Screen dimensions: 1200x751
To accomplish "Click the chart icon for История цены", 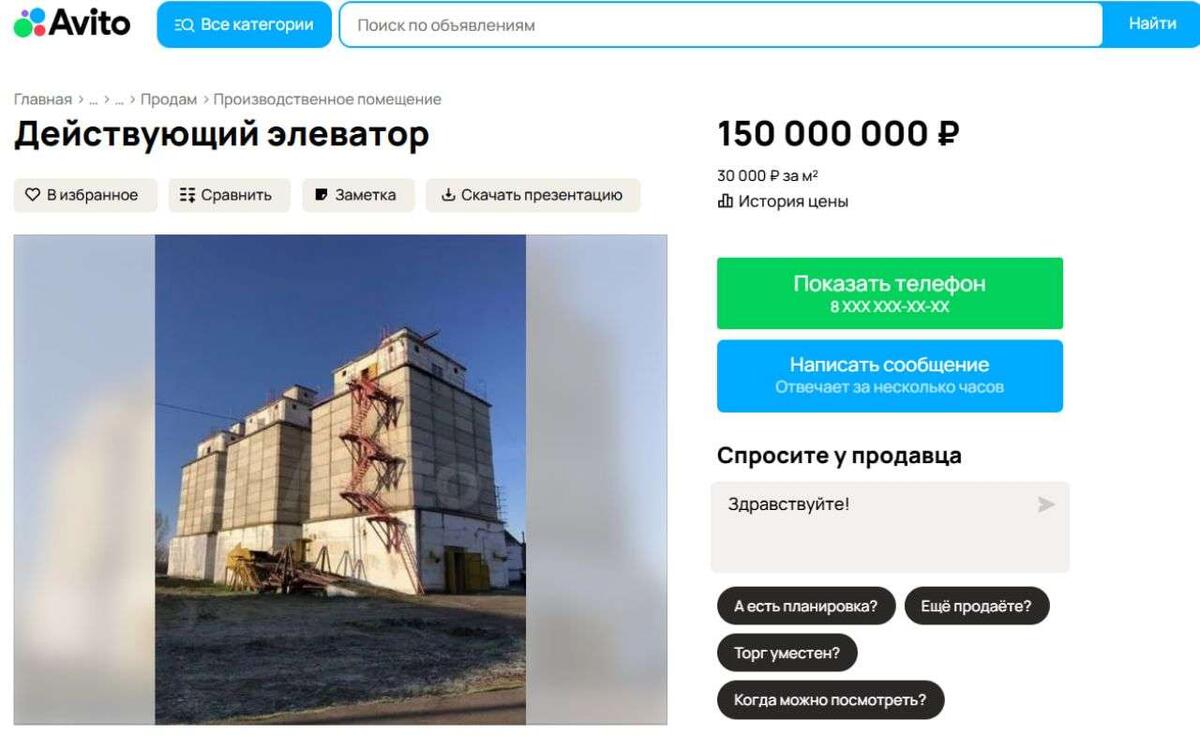I will click(x=726, y=202).
